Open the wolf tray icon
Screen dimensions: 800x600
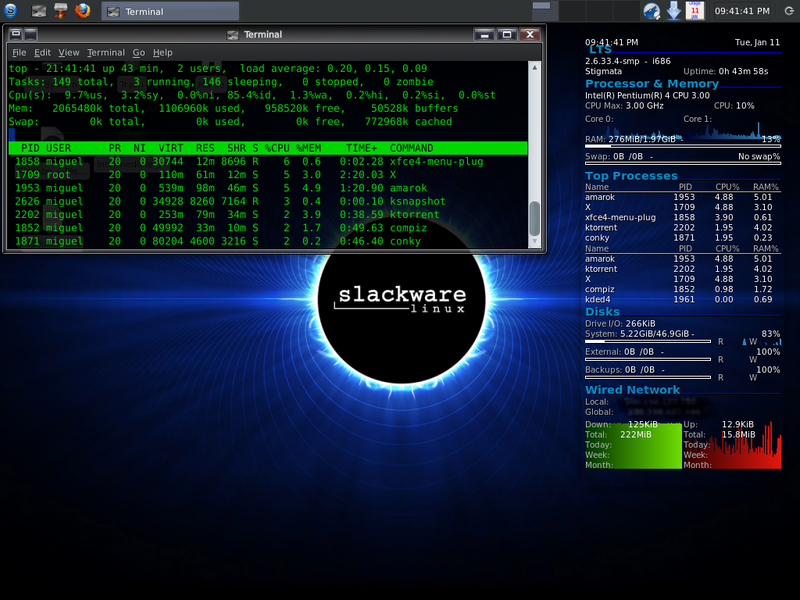pos(651,11)
